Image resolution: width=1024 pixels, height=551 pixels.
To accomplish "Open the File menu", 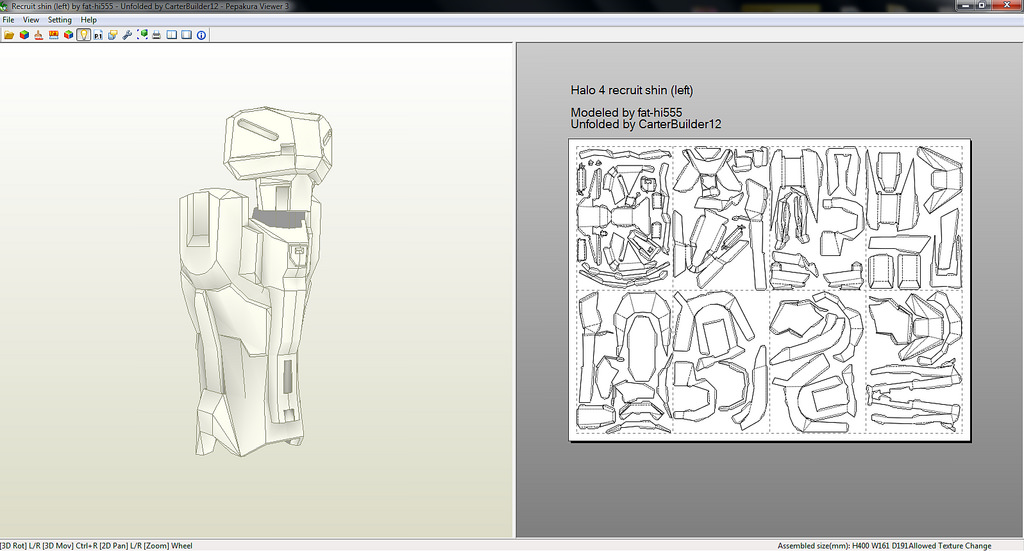I will pyautogui.click(x=8, y=20).
